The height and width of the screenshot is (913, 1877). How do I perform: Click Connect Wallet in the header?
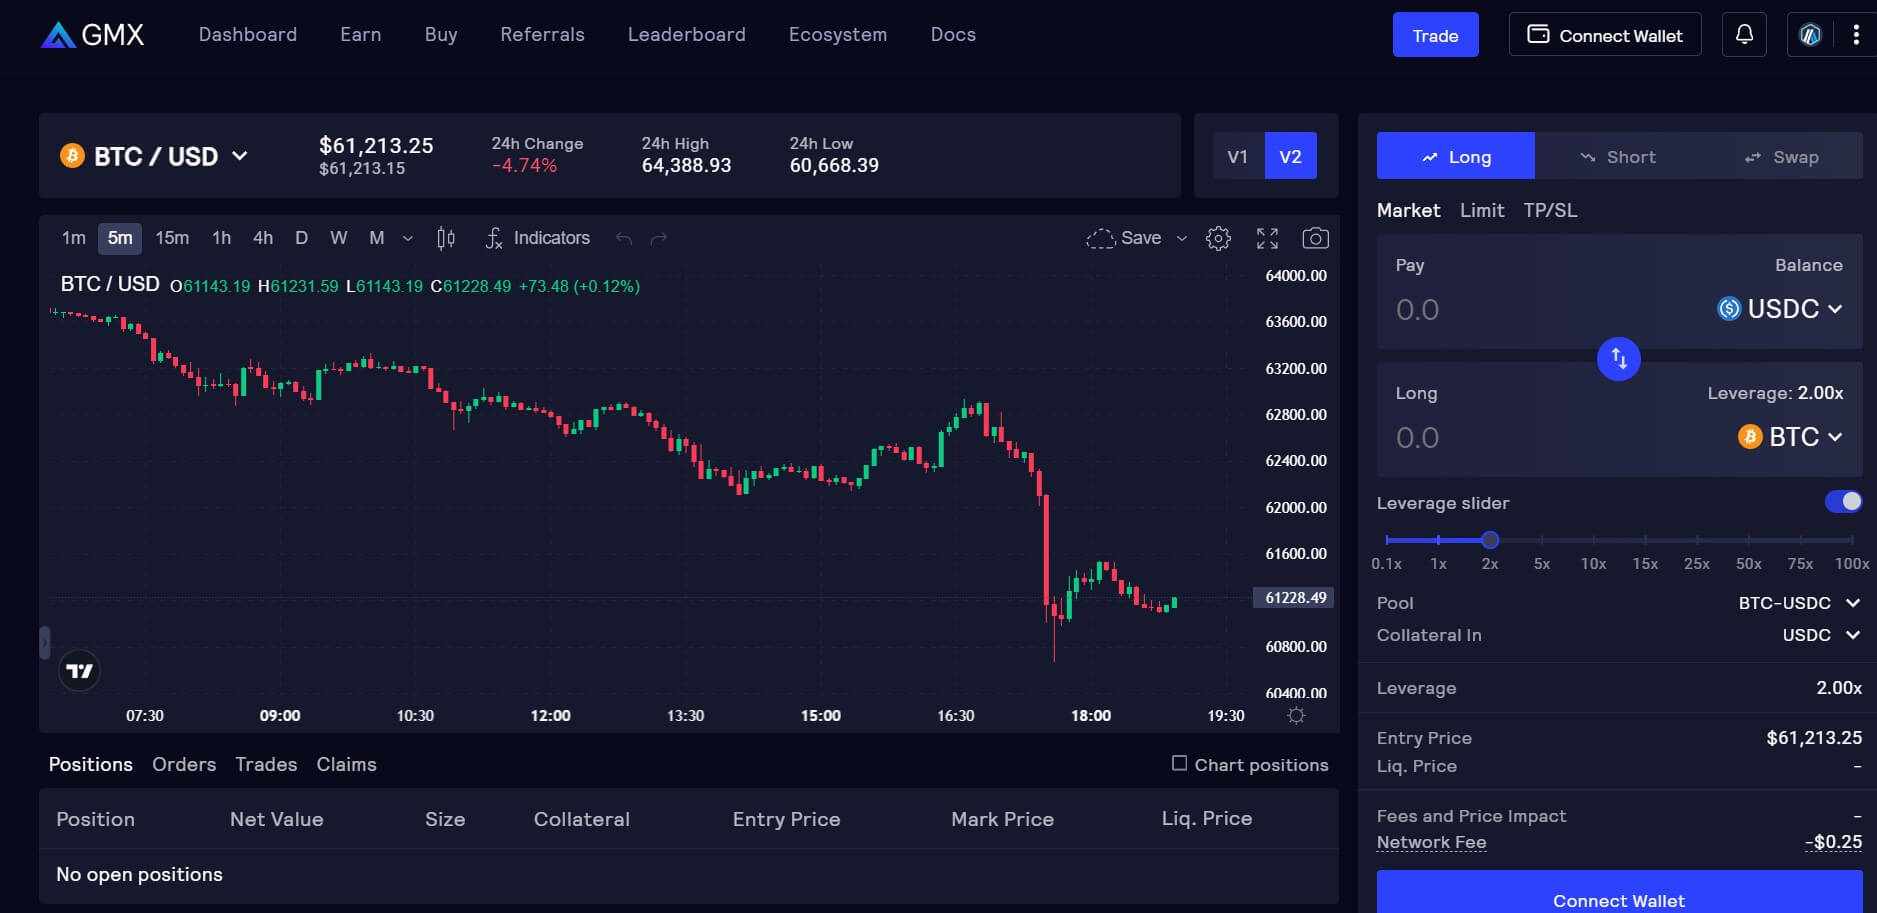coord(1604,35)
